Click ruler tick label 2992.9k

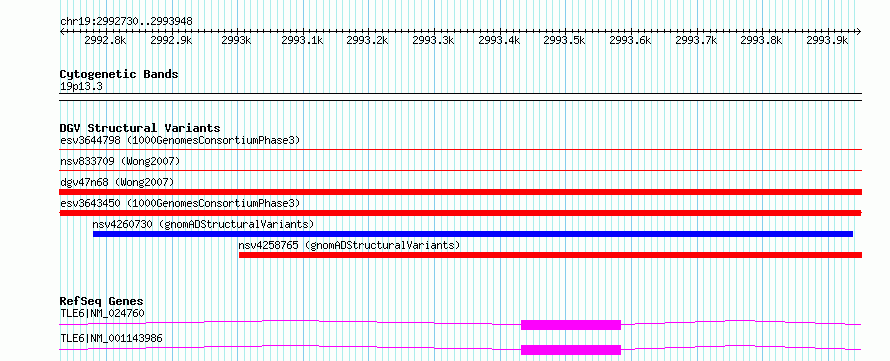171,41
